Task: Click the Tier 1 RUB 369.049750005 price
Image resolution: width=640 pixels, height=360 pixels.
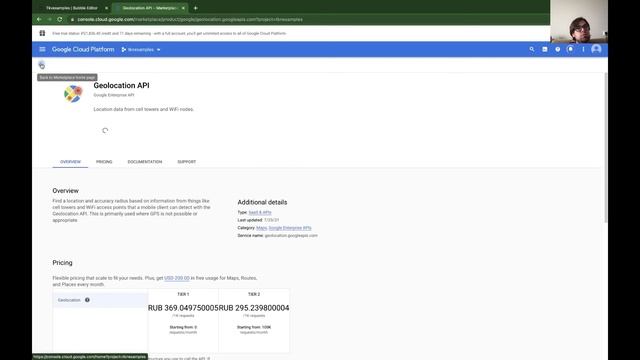Action: point(183,308)
